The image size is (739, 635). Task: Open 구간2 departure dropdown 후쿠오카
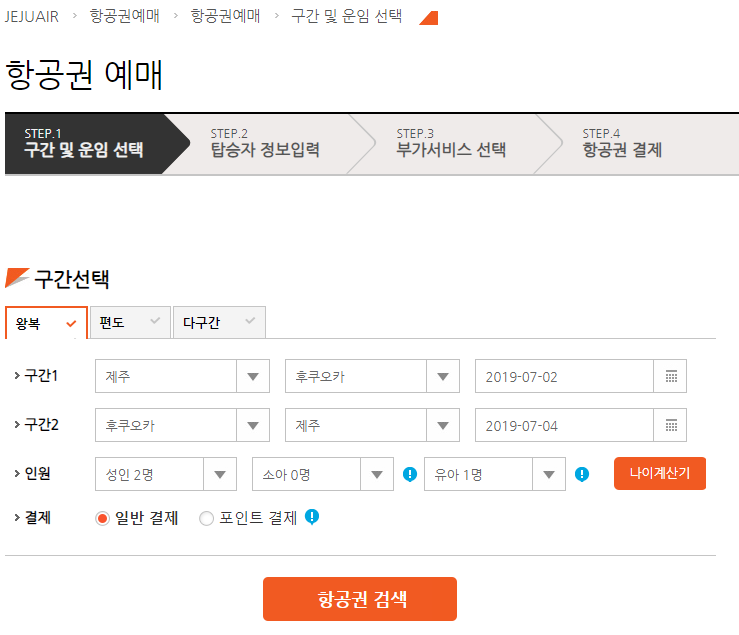pyautogui.click(x=182, y=425)
